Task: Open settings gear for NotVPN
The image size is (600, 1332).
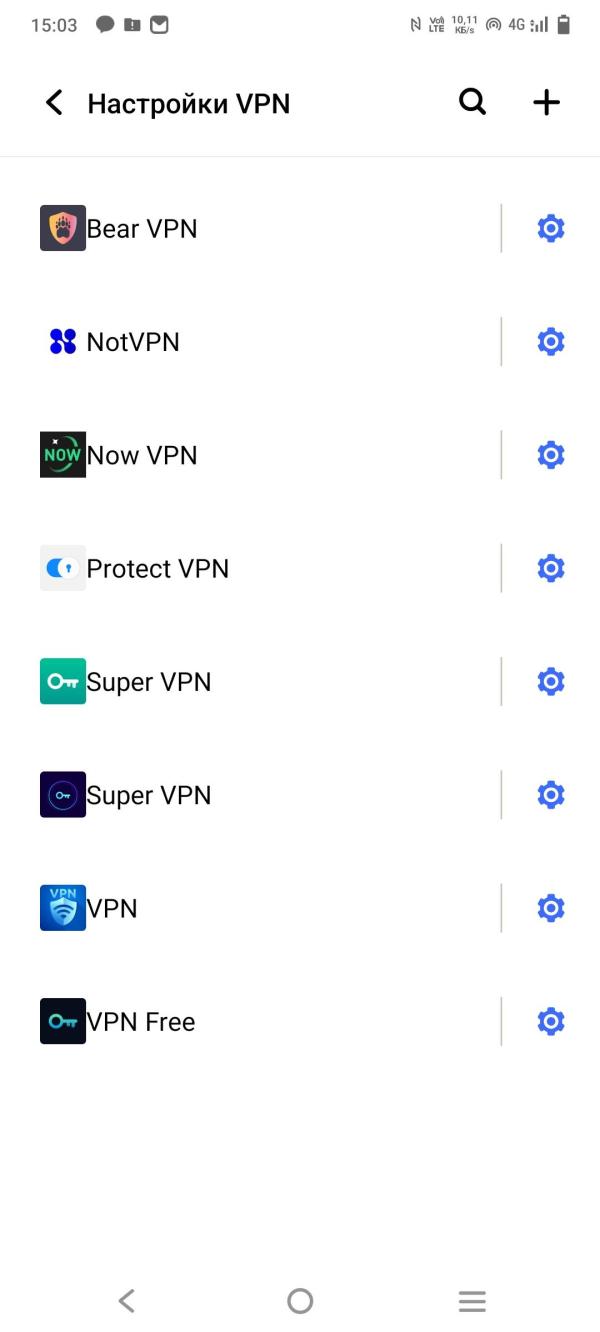Action: pos(551,342)
